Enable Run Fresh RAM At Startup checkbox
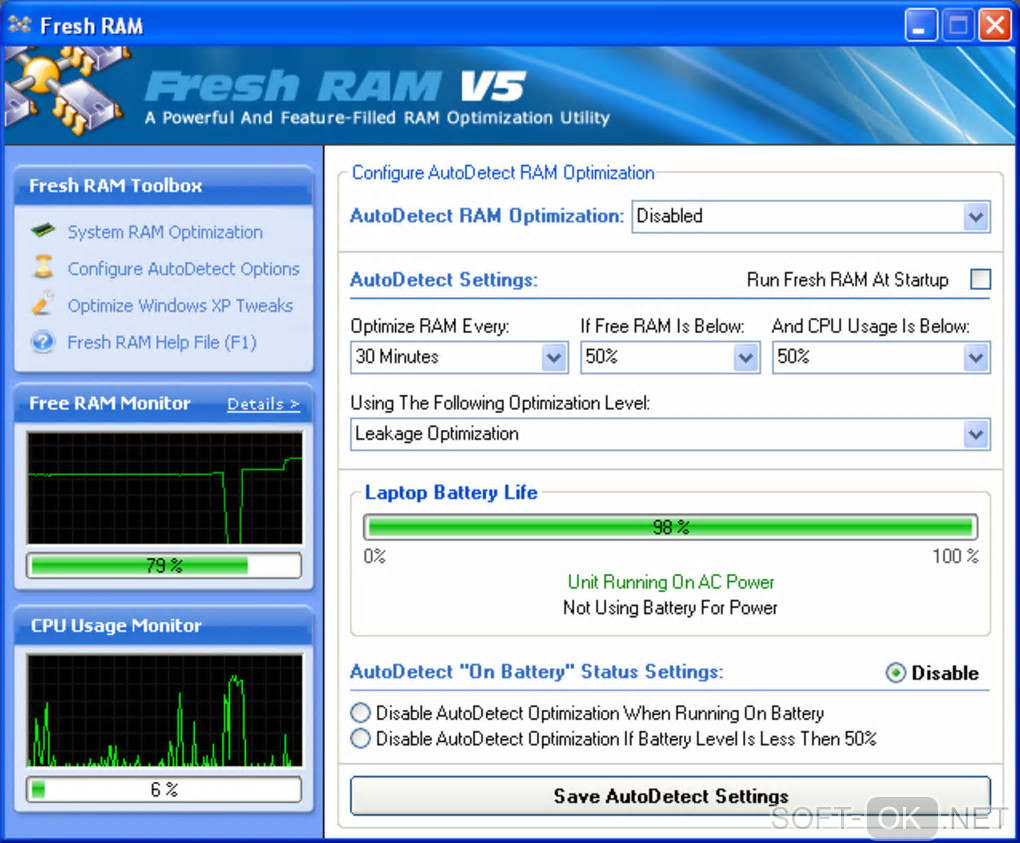Screen dimensions: 1020x843 pos(980,279)
